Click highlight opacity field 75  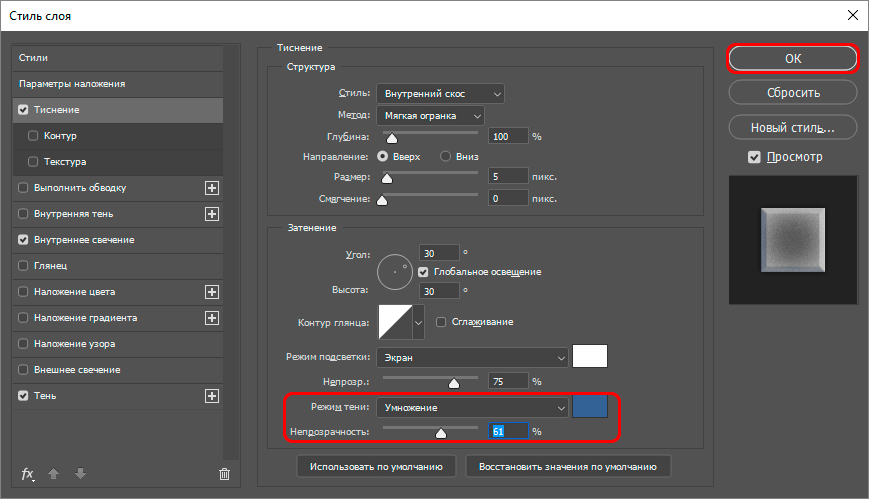pyautogui.click(x=508, y=381)
